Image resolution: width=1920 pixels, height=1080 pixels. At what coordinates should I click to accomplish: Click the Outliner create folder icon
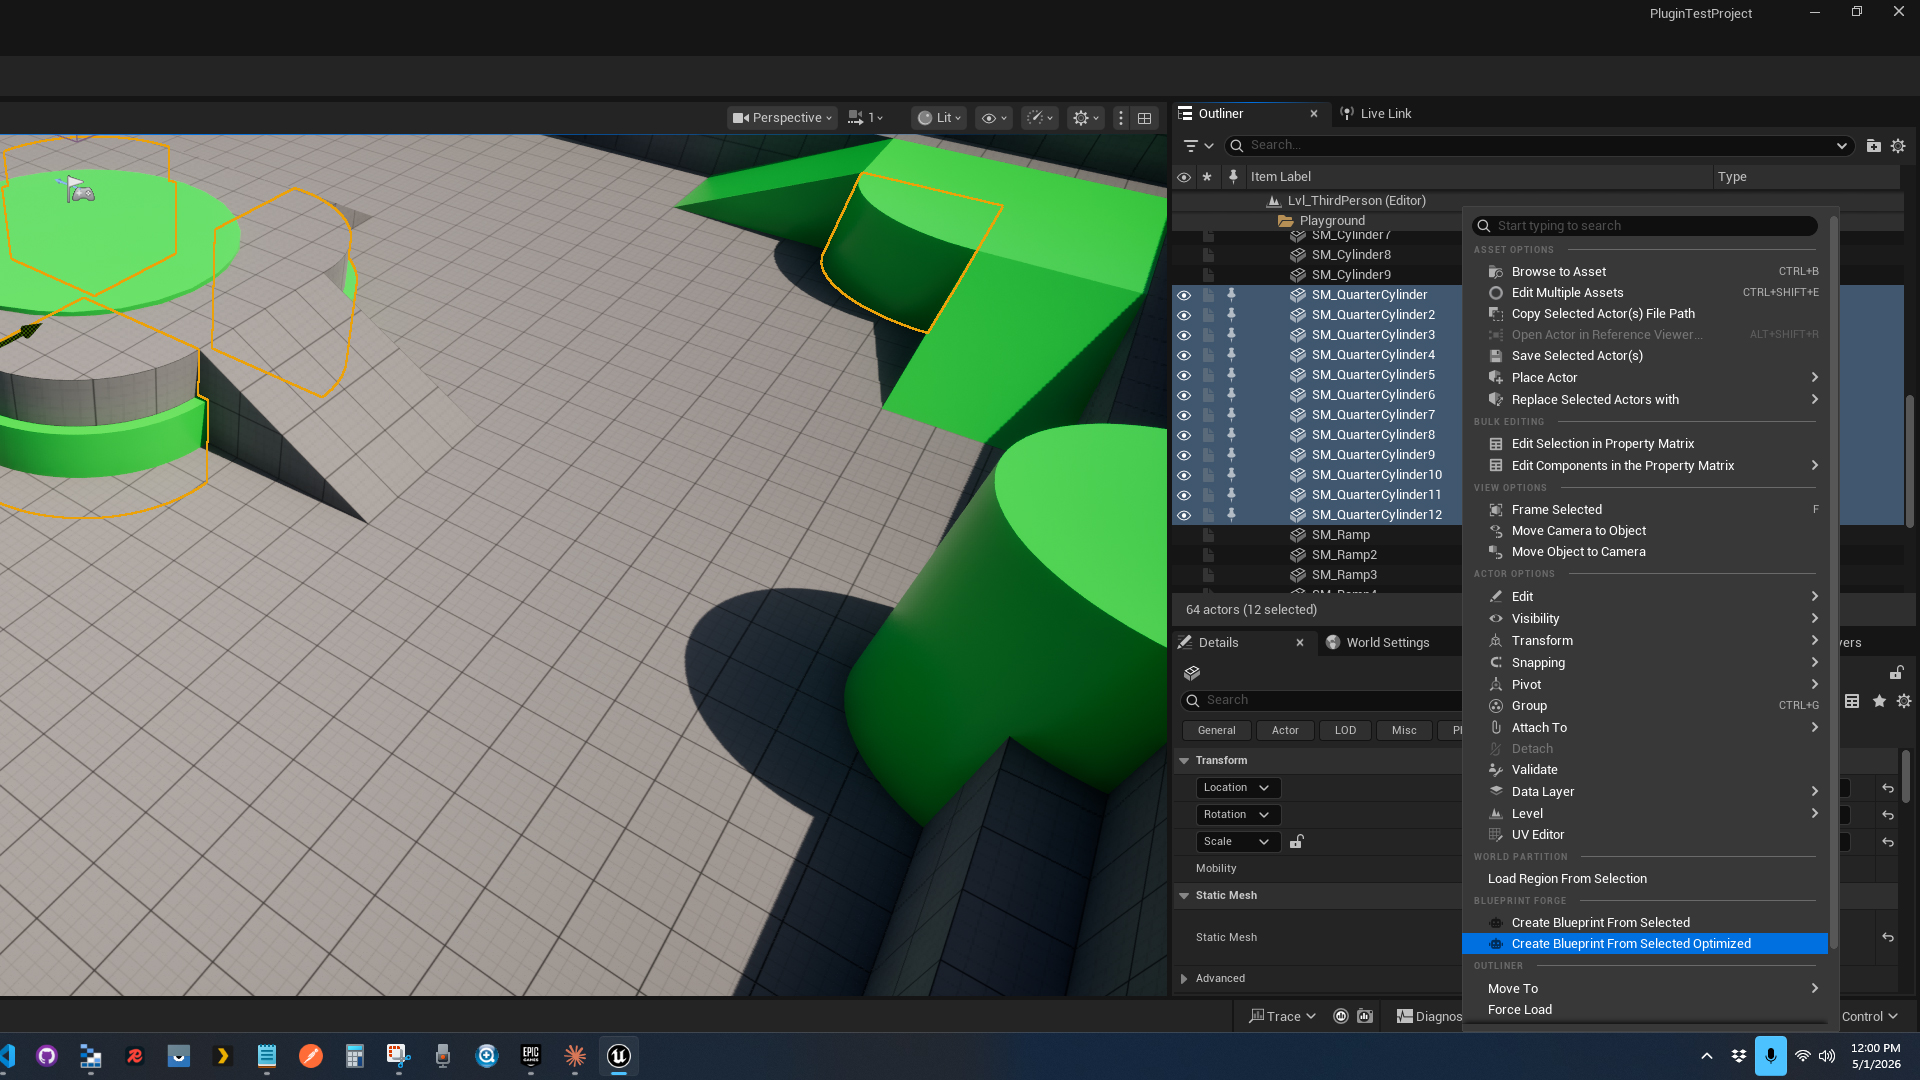click(x=1874, y=146)
